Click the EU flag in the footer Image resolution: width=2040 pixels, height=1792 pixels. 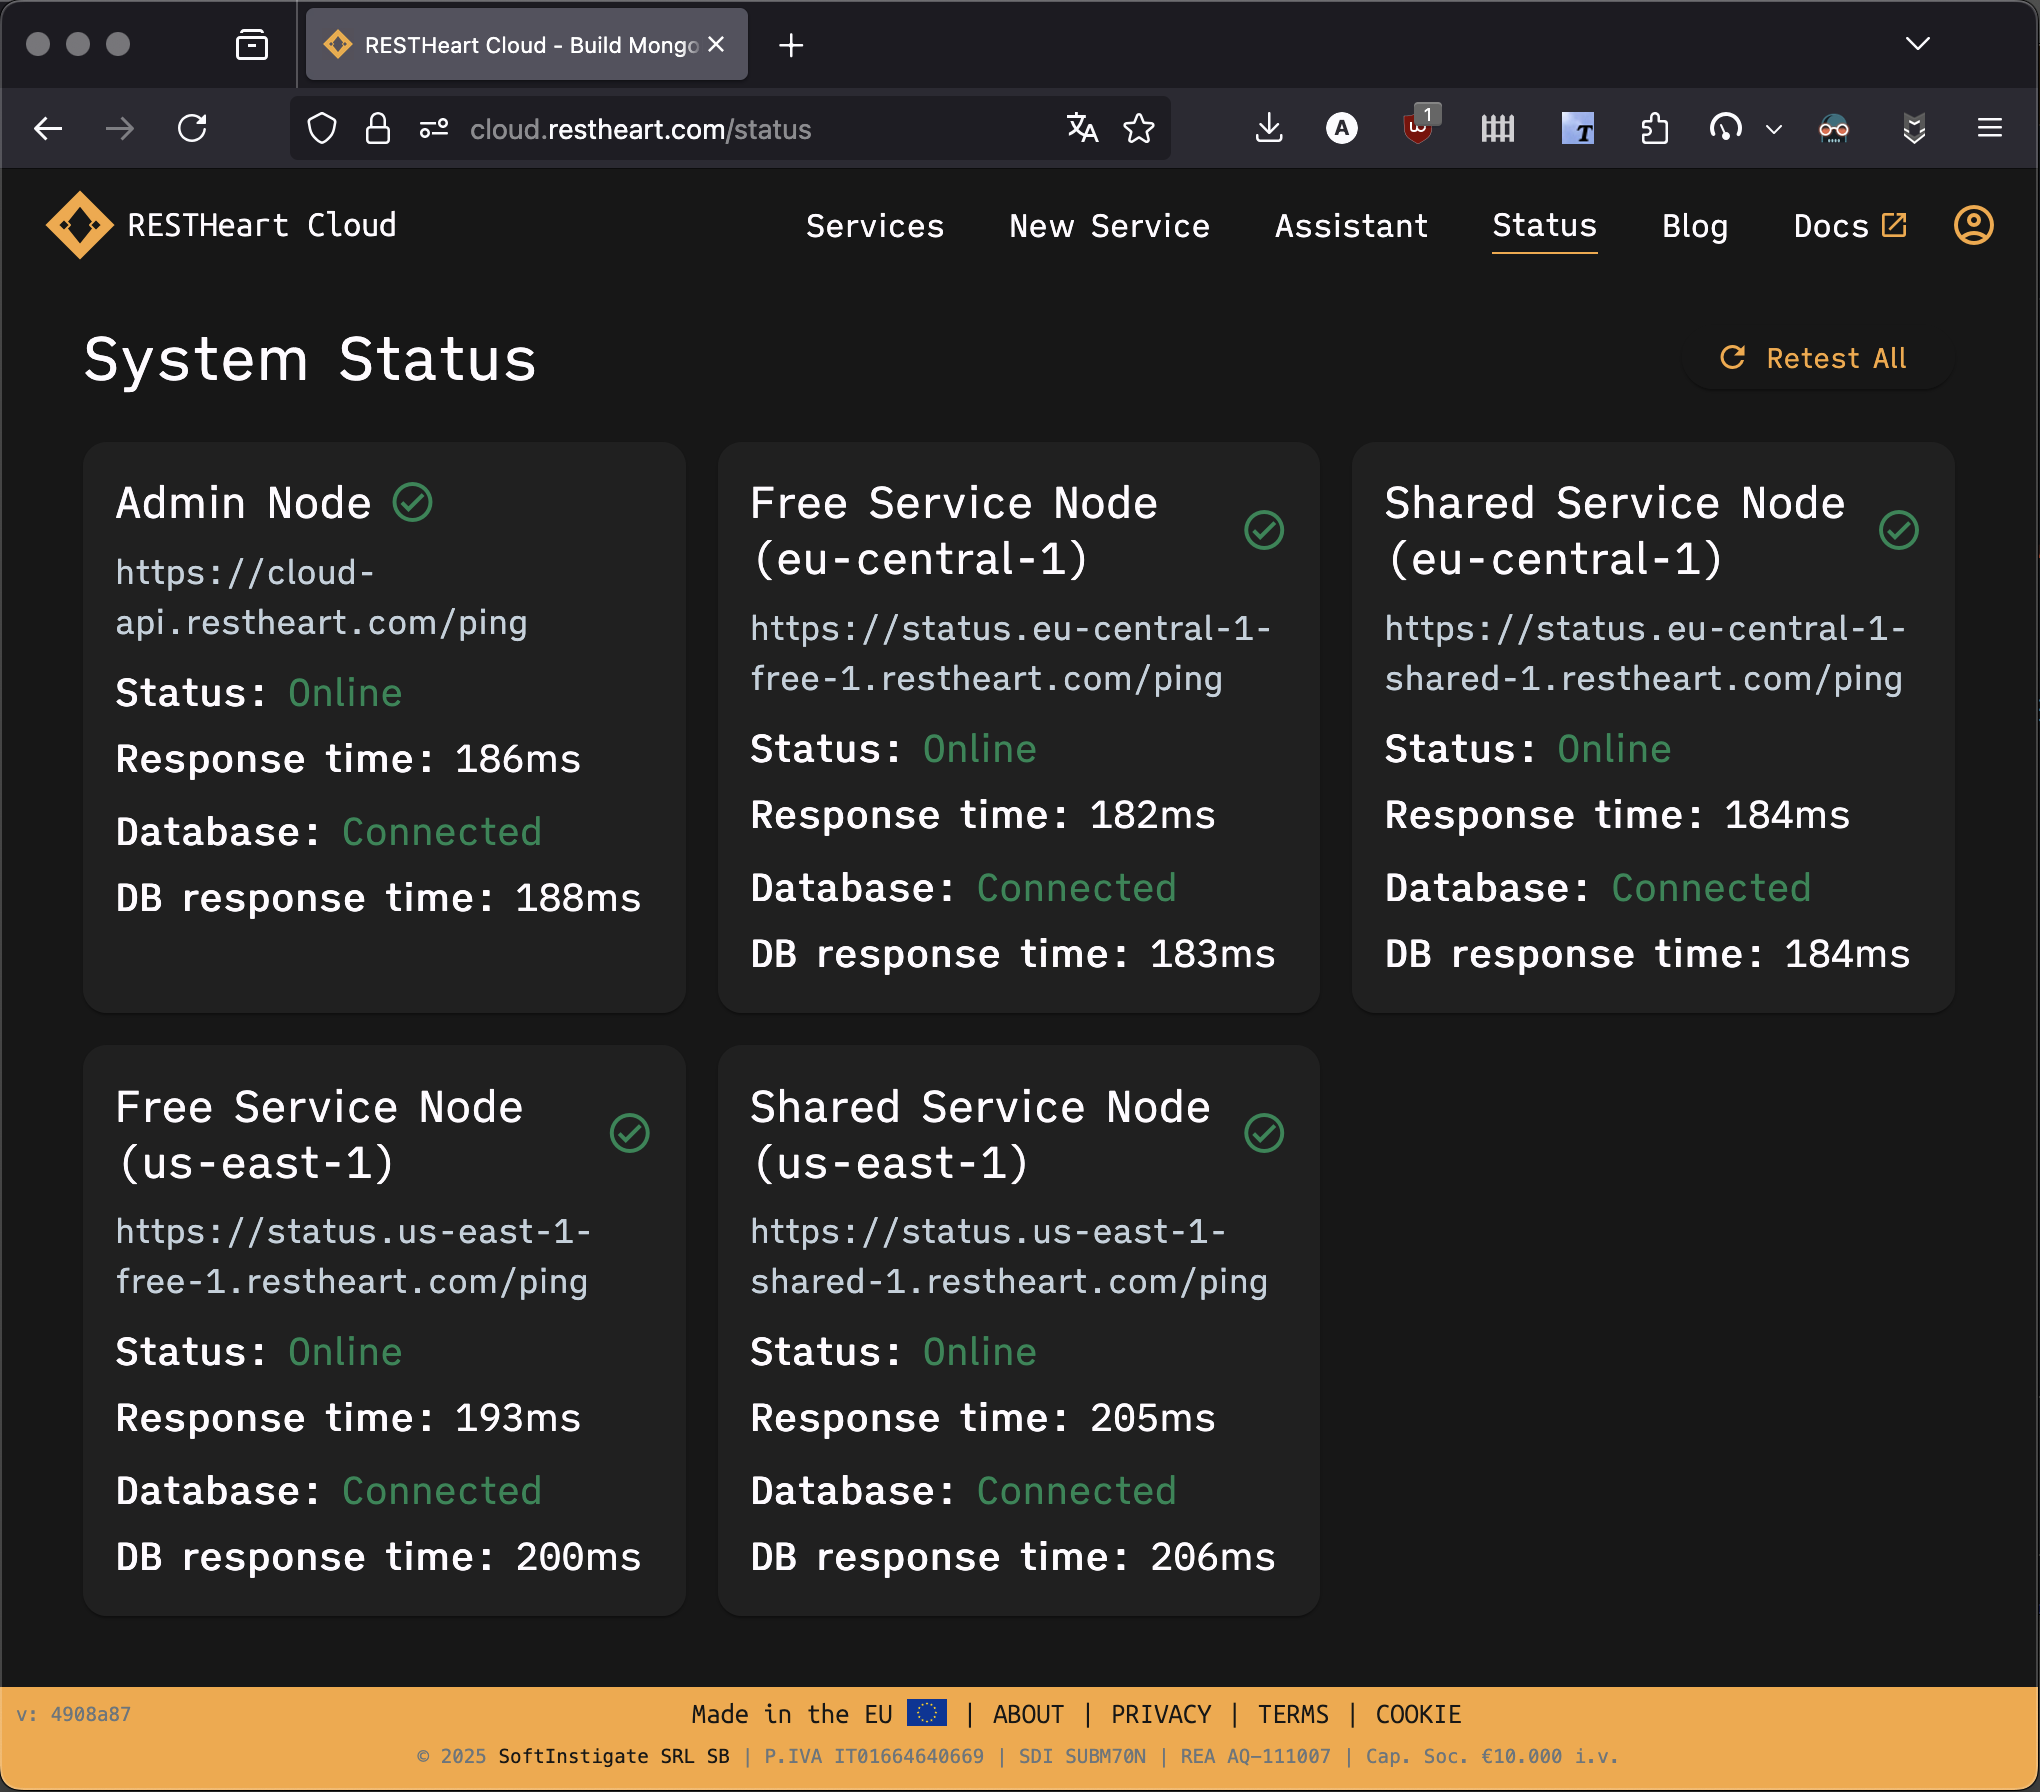tap(927, 1713)
